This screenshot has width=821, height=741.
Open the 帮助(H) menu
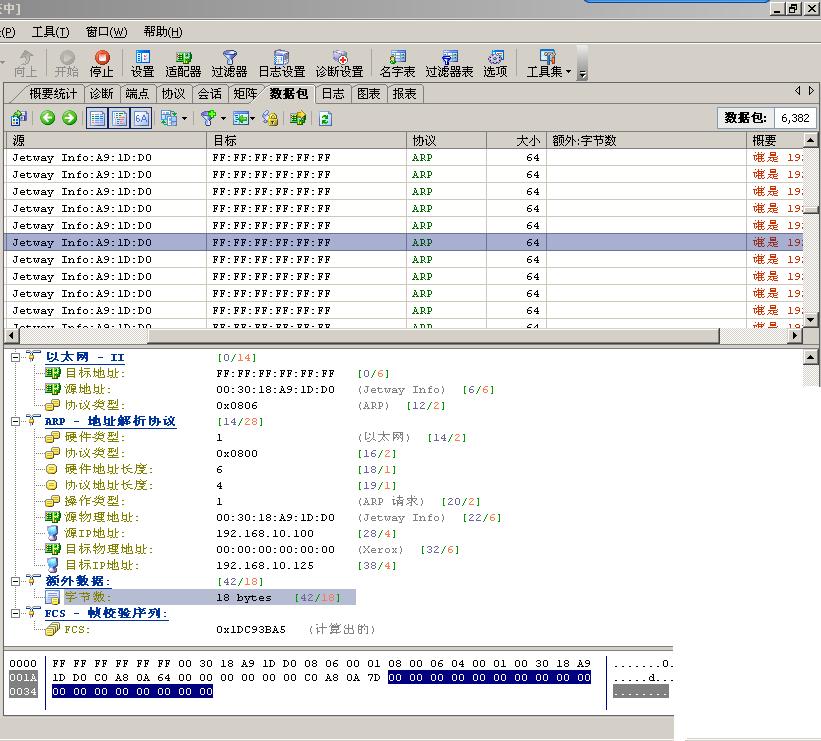(163, 32)
